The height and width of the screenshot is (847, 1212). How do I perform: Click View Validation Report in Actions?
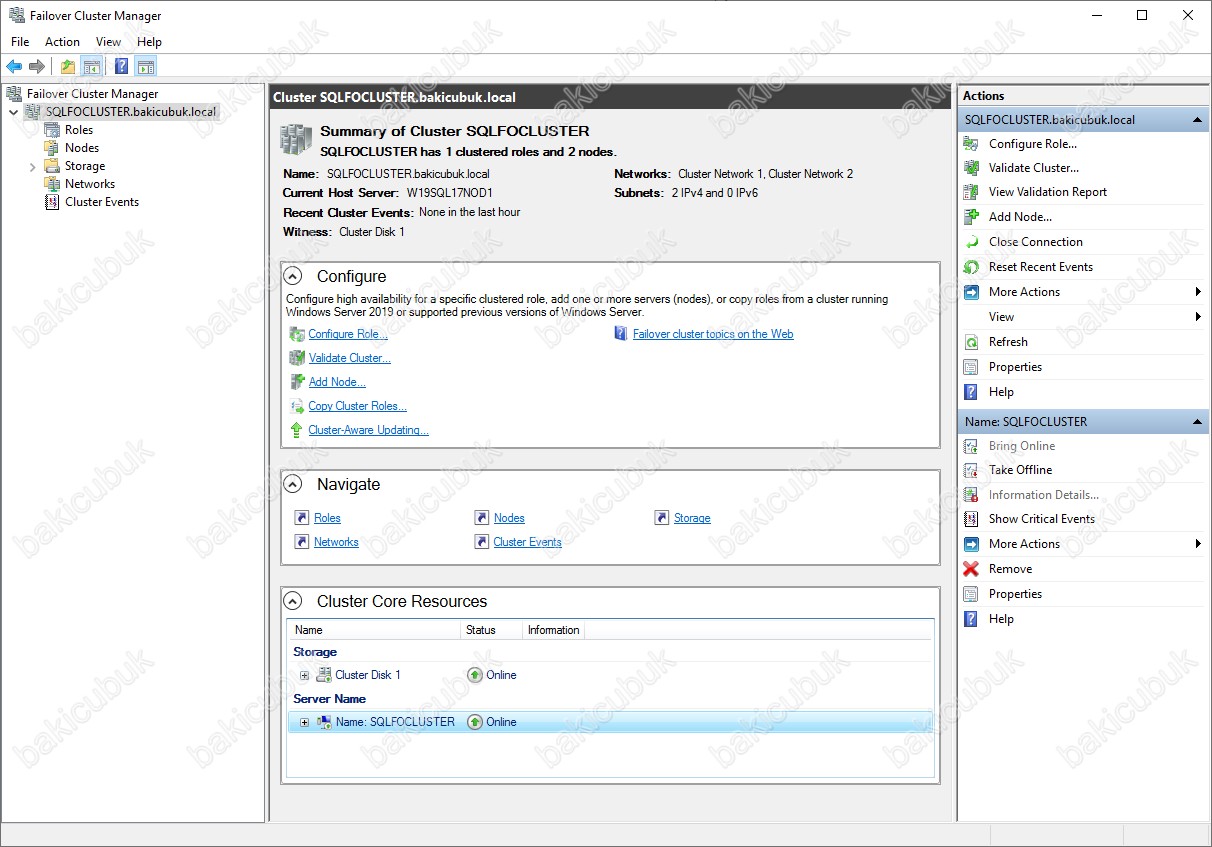1047,192
